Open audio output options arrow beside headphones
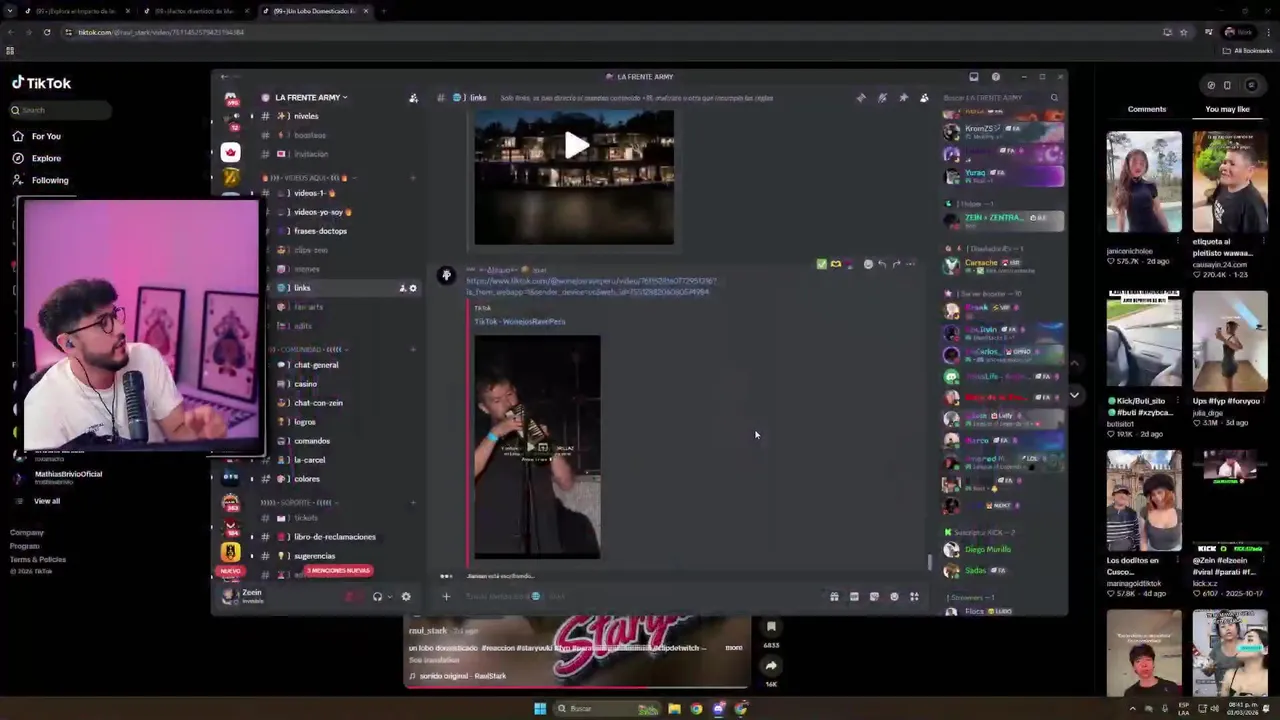Image resolution: width=1280 pixels, height=720 pixels. pos(390,597)
